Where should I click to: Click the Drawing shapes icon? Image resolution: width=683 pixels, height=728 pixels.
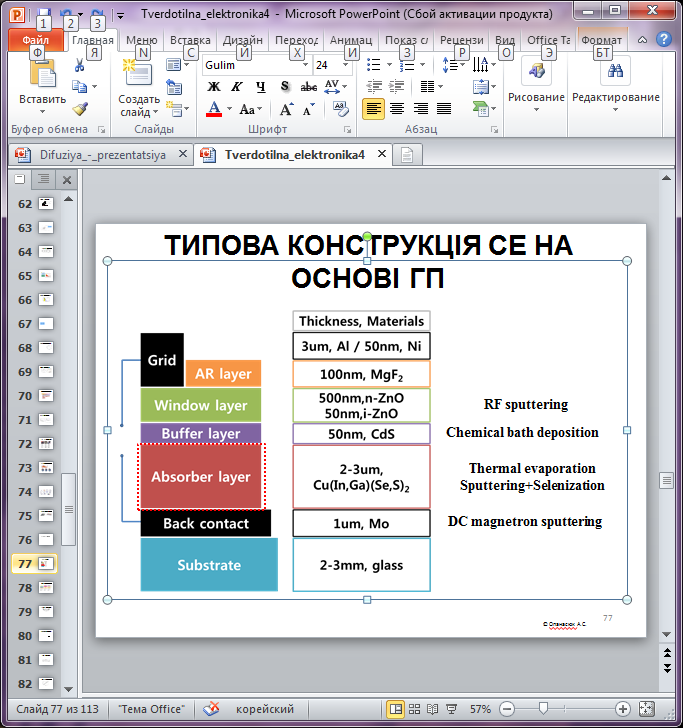[x=535, y=70]
